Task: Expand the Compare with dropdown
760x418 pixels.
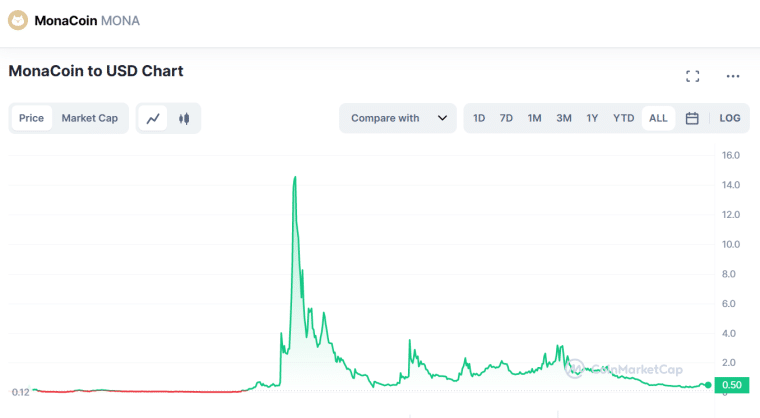Action: click(x=398, y=118)
